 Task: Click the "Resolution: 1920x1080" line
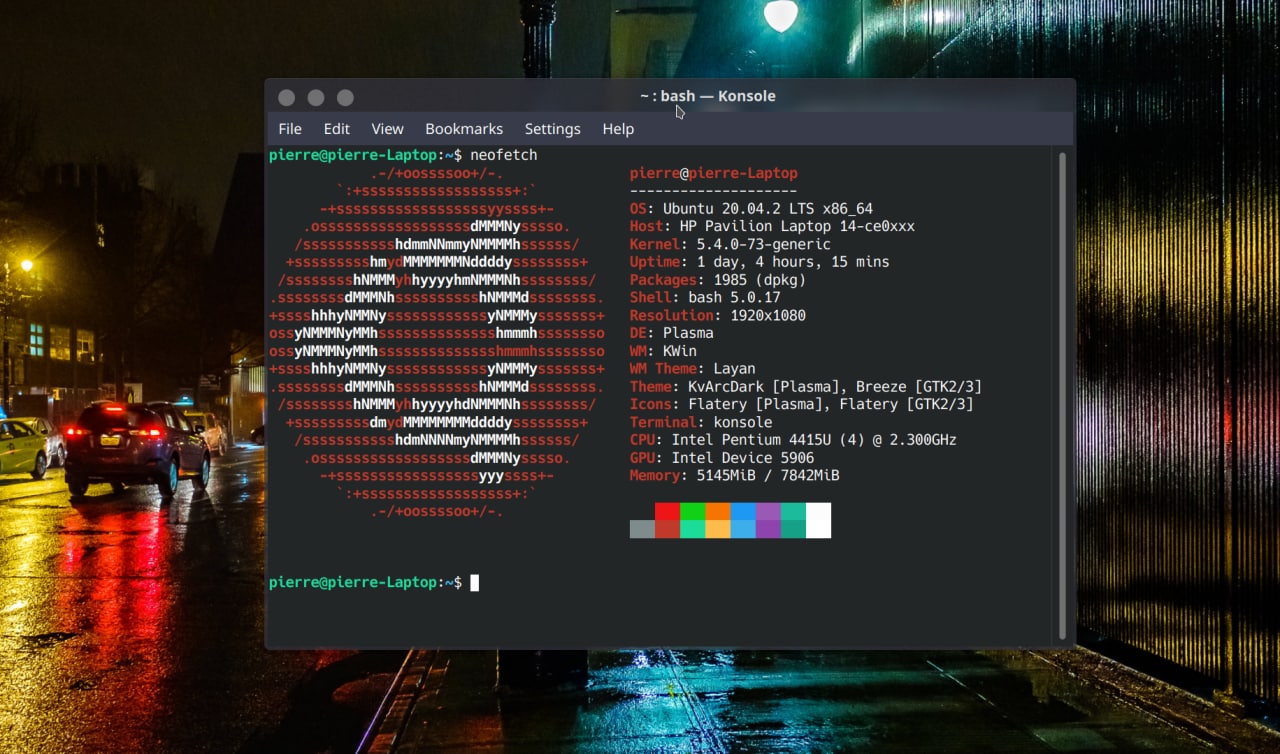[x=717, y=315]
